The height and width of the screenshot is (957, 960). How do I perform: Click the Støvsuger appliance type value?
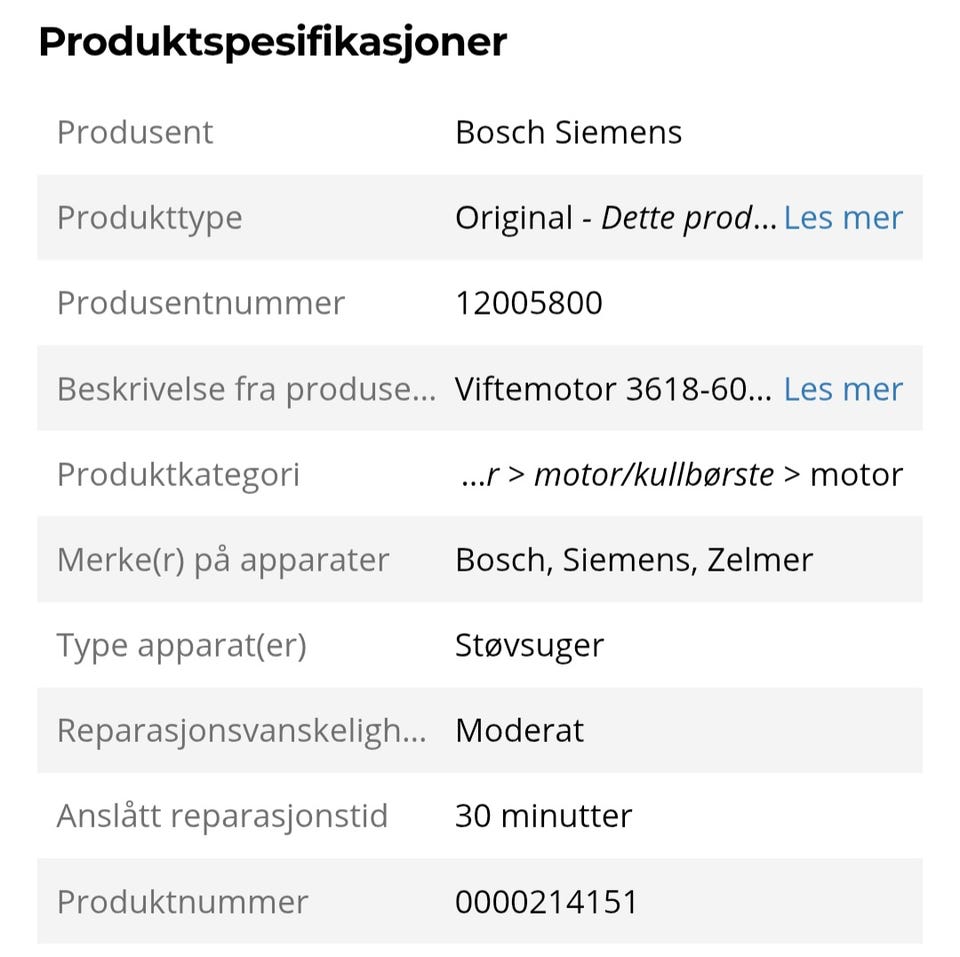[x=530, y=646]
